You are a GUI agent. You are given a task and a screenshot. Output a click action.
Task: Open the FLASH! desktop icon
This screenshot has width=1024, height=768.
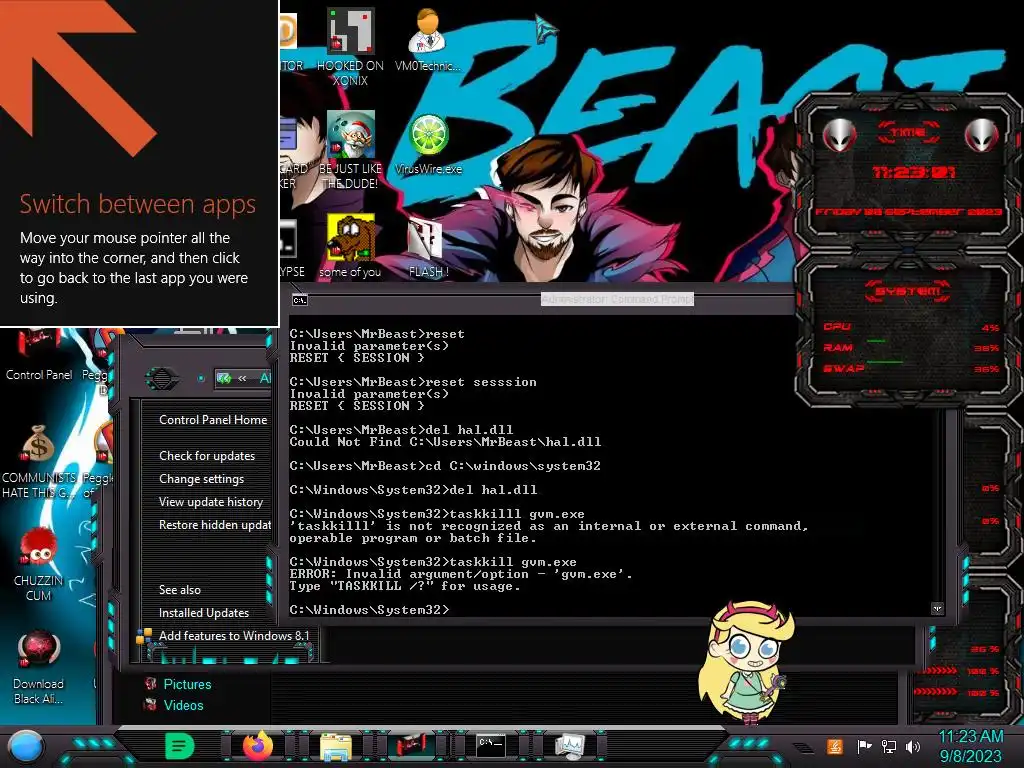pyautogui.click(x=428, y=248)
